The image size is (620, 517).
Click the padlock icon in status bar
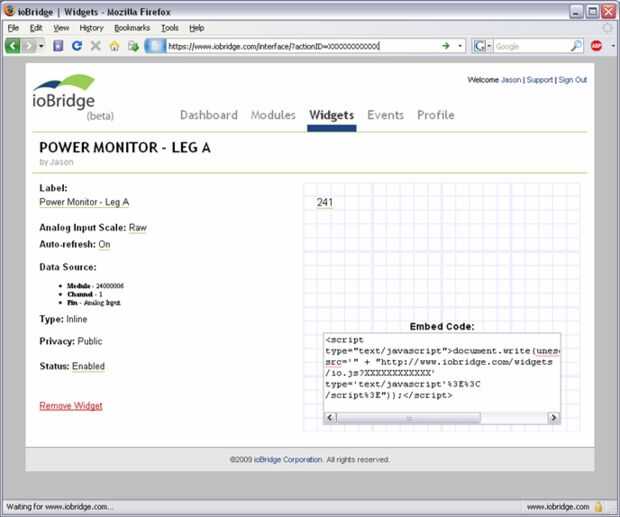coord(599,507)
